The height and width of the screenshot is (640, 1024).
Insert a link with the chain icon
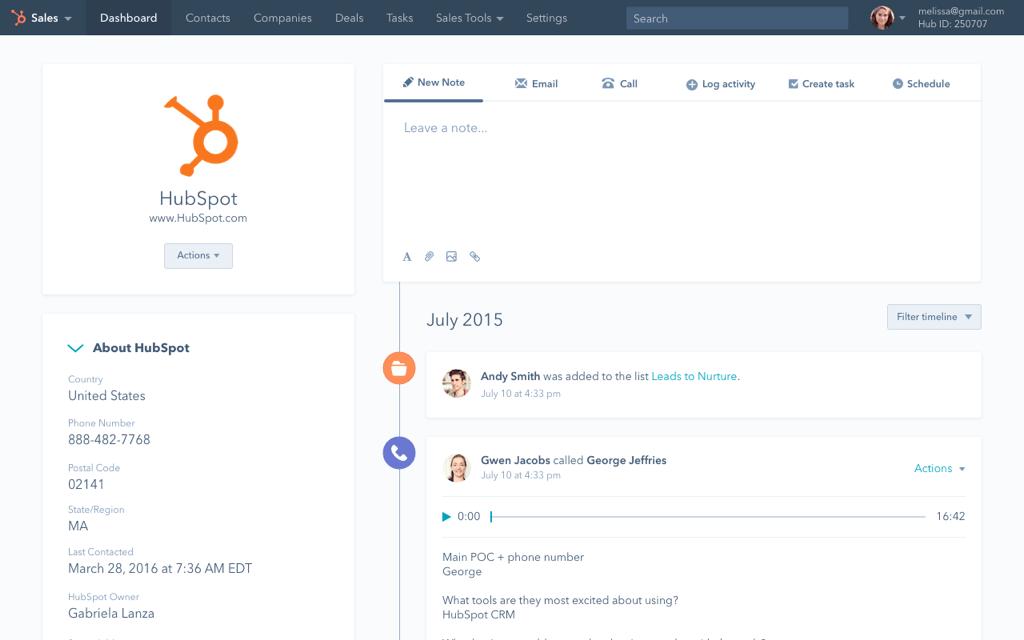(x=475, y=257)
